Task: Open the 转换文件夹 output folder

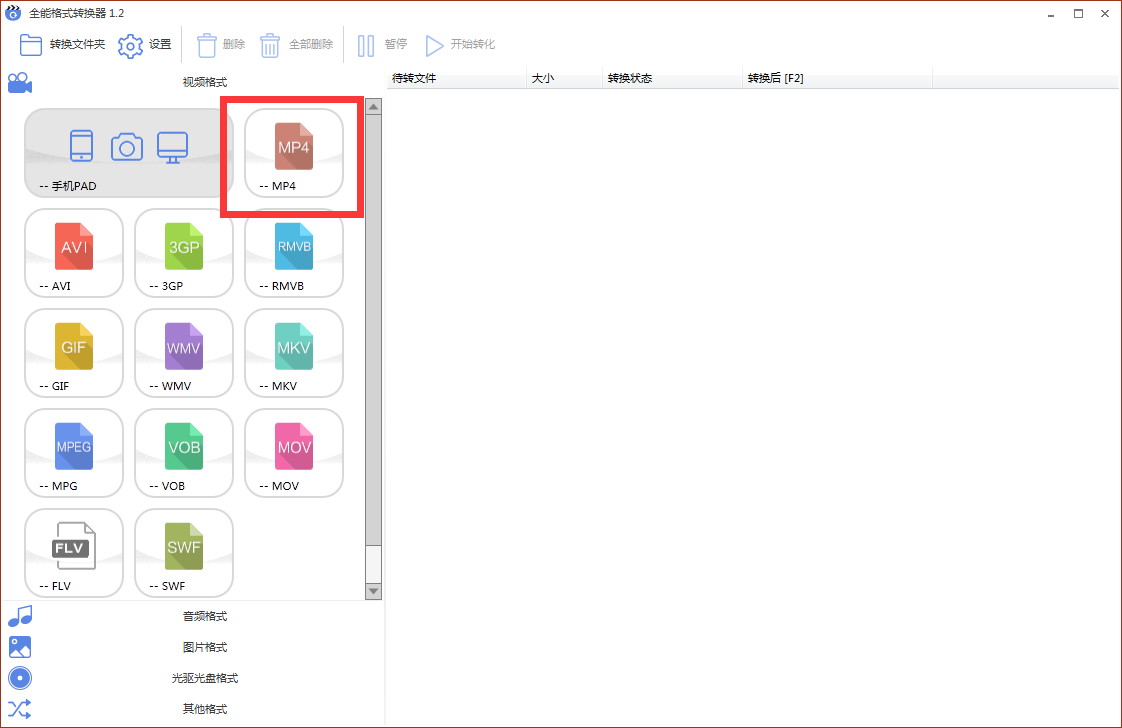Action: [63, 45]
